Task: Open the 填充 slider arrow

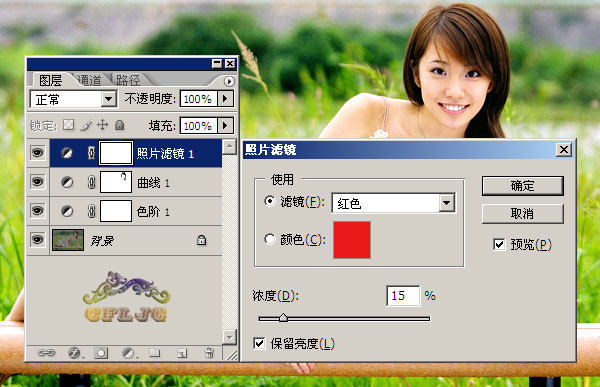Action: [x=225, y=125]
